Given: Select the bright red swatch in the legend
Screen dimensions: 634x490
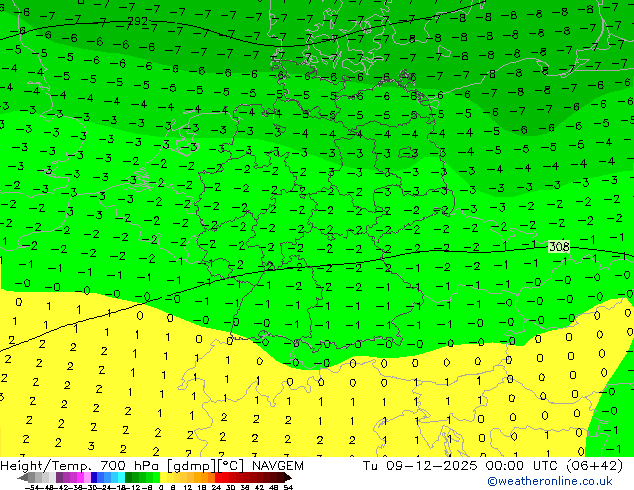Looking at the screenshot, I should pos(218,477).
